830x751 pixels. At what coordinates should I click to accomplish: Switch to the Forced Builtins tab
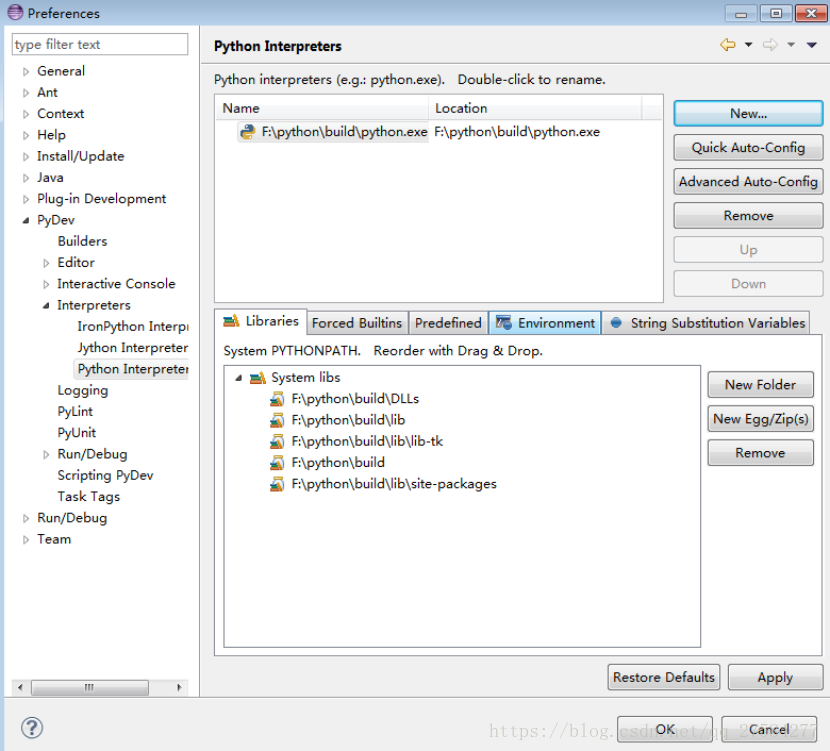click(x=357, y=323)
